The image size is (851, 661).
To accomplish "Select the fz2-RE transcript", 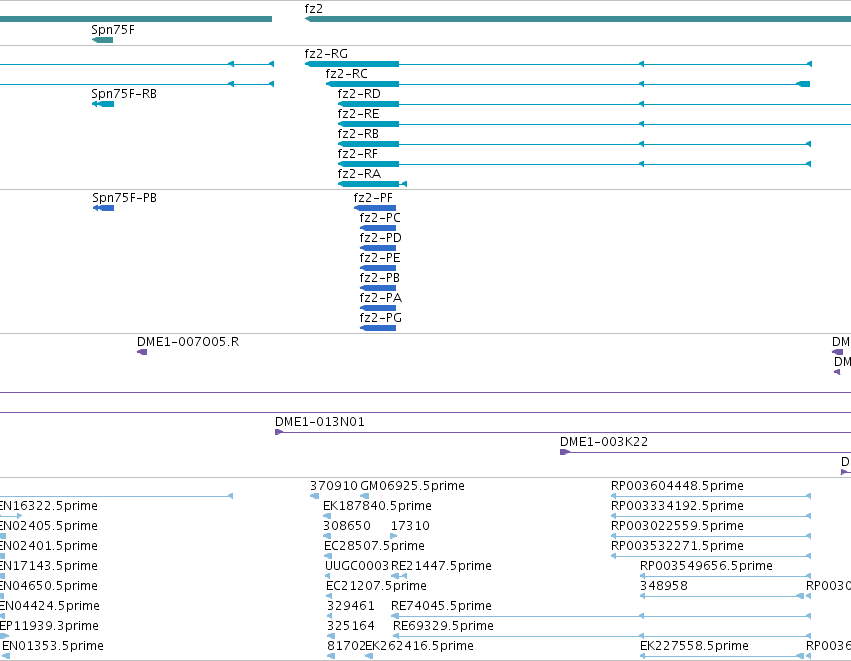I will pos(594,124).
